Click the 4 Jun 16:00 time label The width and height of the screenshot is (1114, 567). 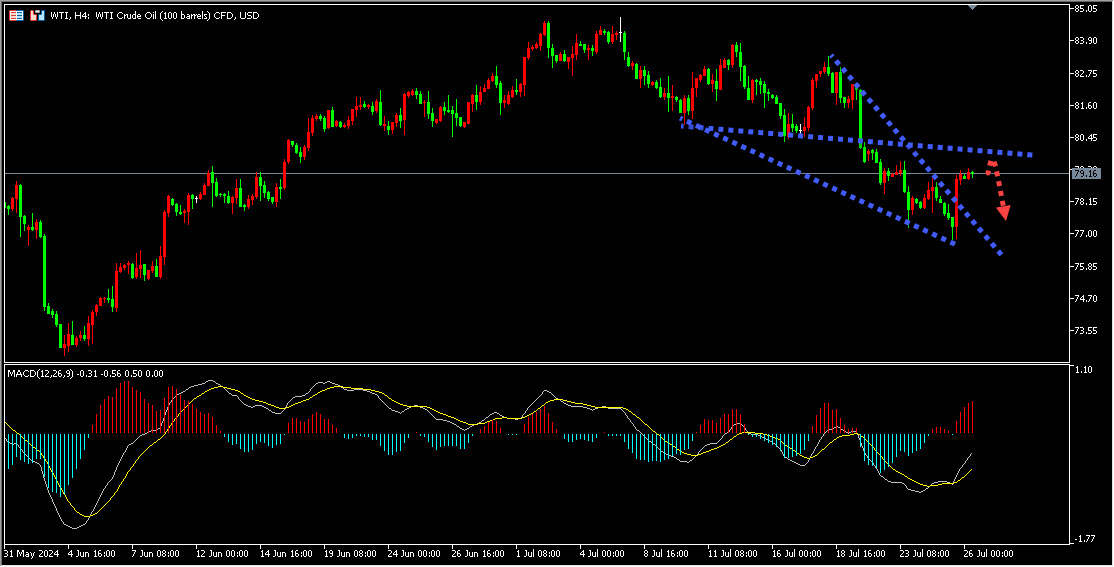(89, 553)
